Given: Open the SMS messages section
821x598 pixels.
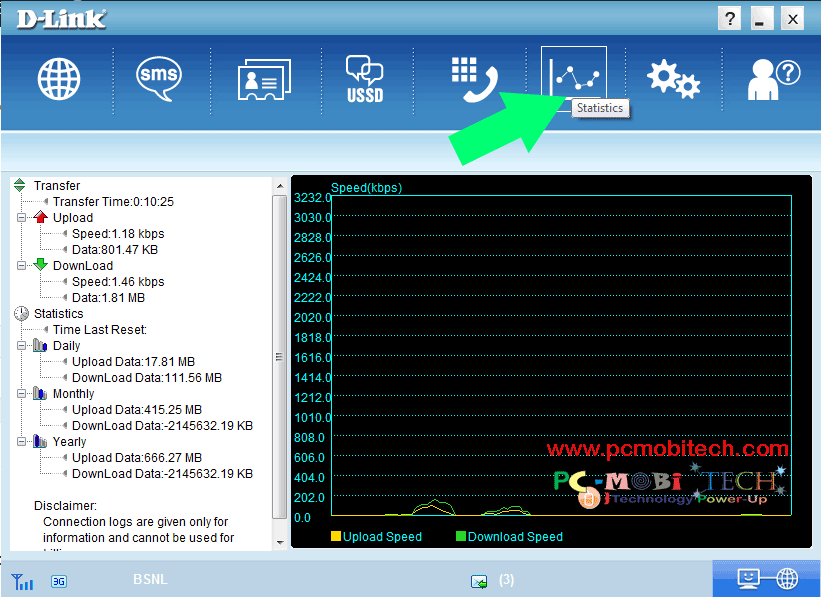Looking at the screenshot, I should pos(159,78).
